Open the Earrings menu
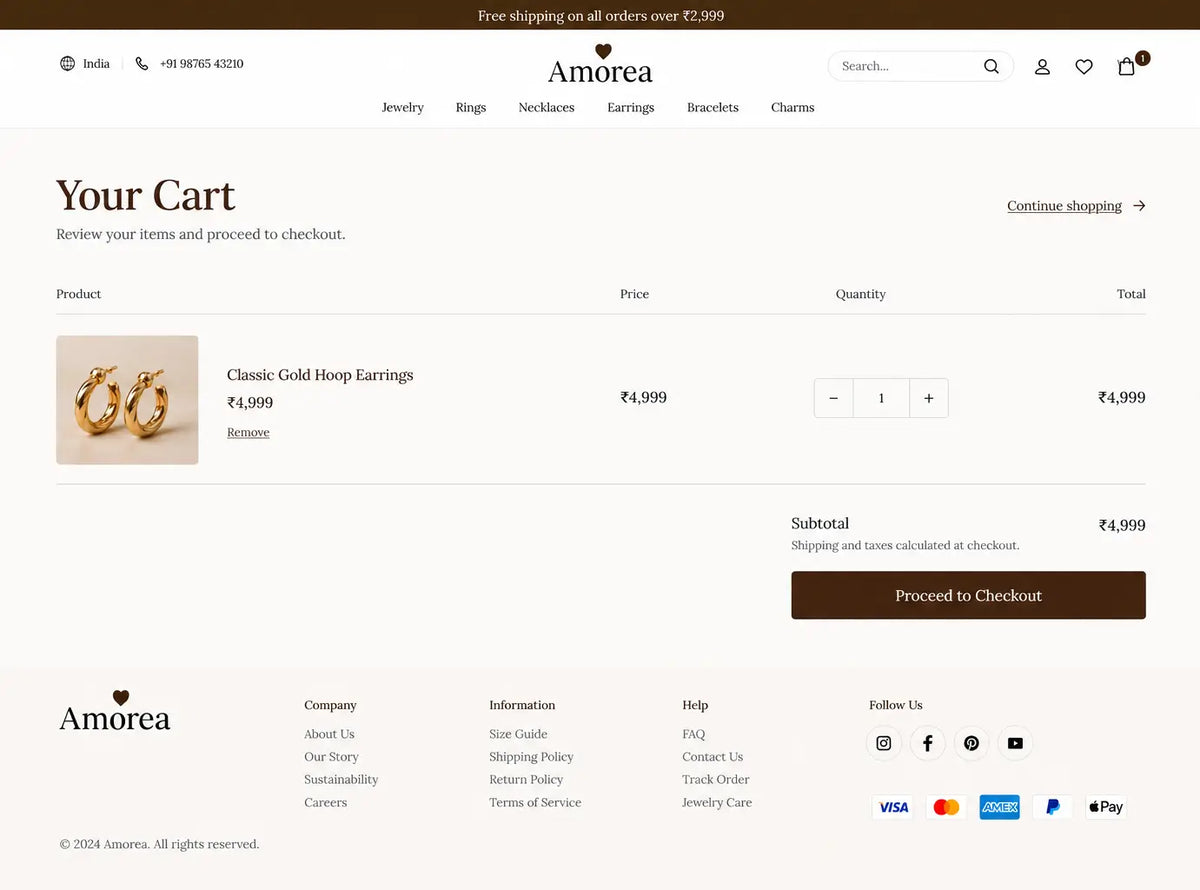Screen dimensions: 1200x890 (631, 107)
